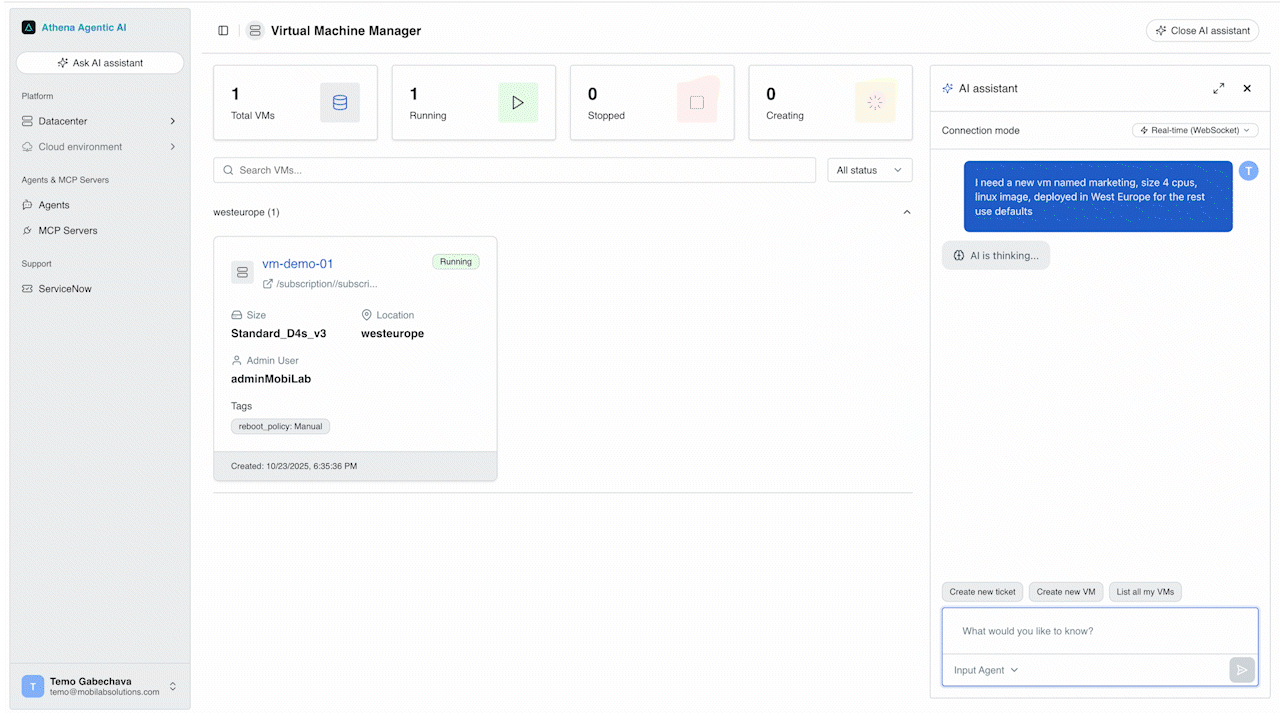Click the Creating spinner icon
Screen dimensions: 1280x720
click(875, 102)
